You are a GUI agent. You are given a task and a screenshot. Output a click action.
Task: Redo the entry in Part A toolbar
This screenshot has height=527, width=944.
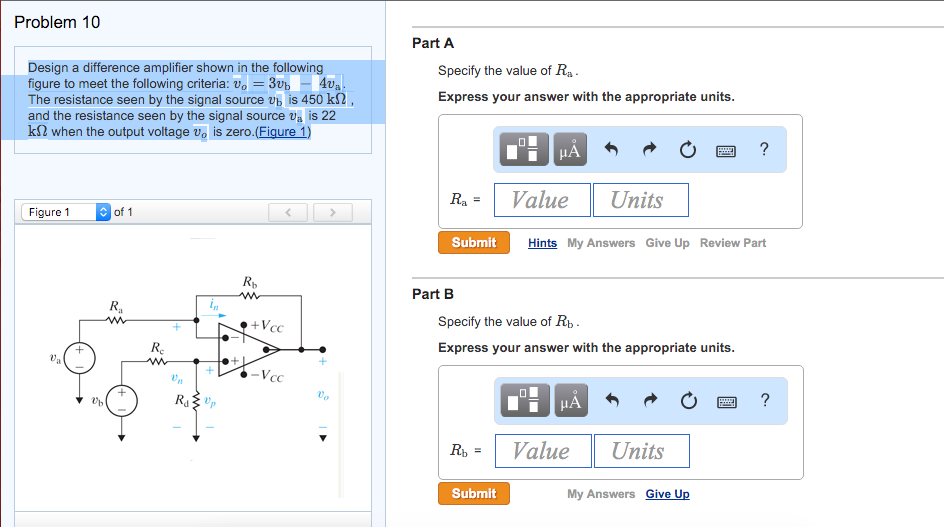click(649, 150)
